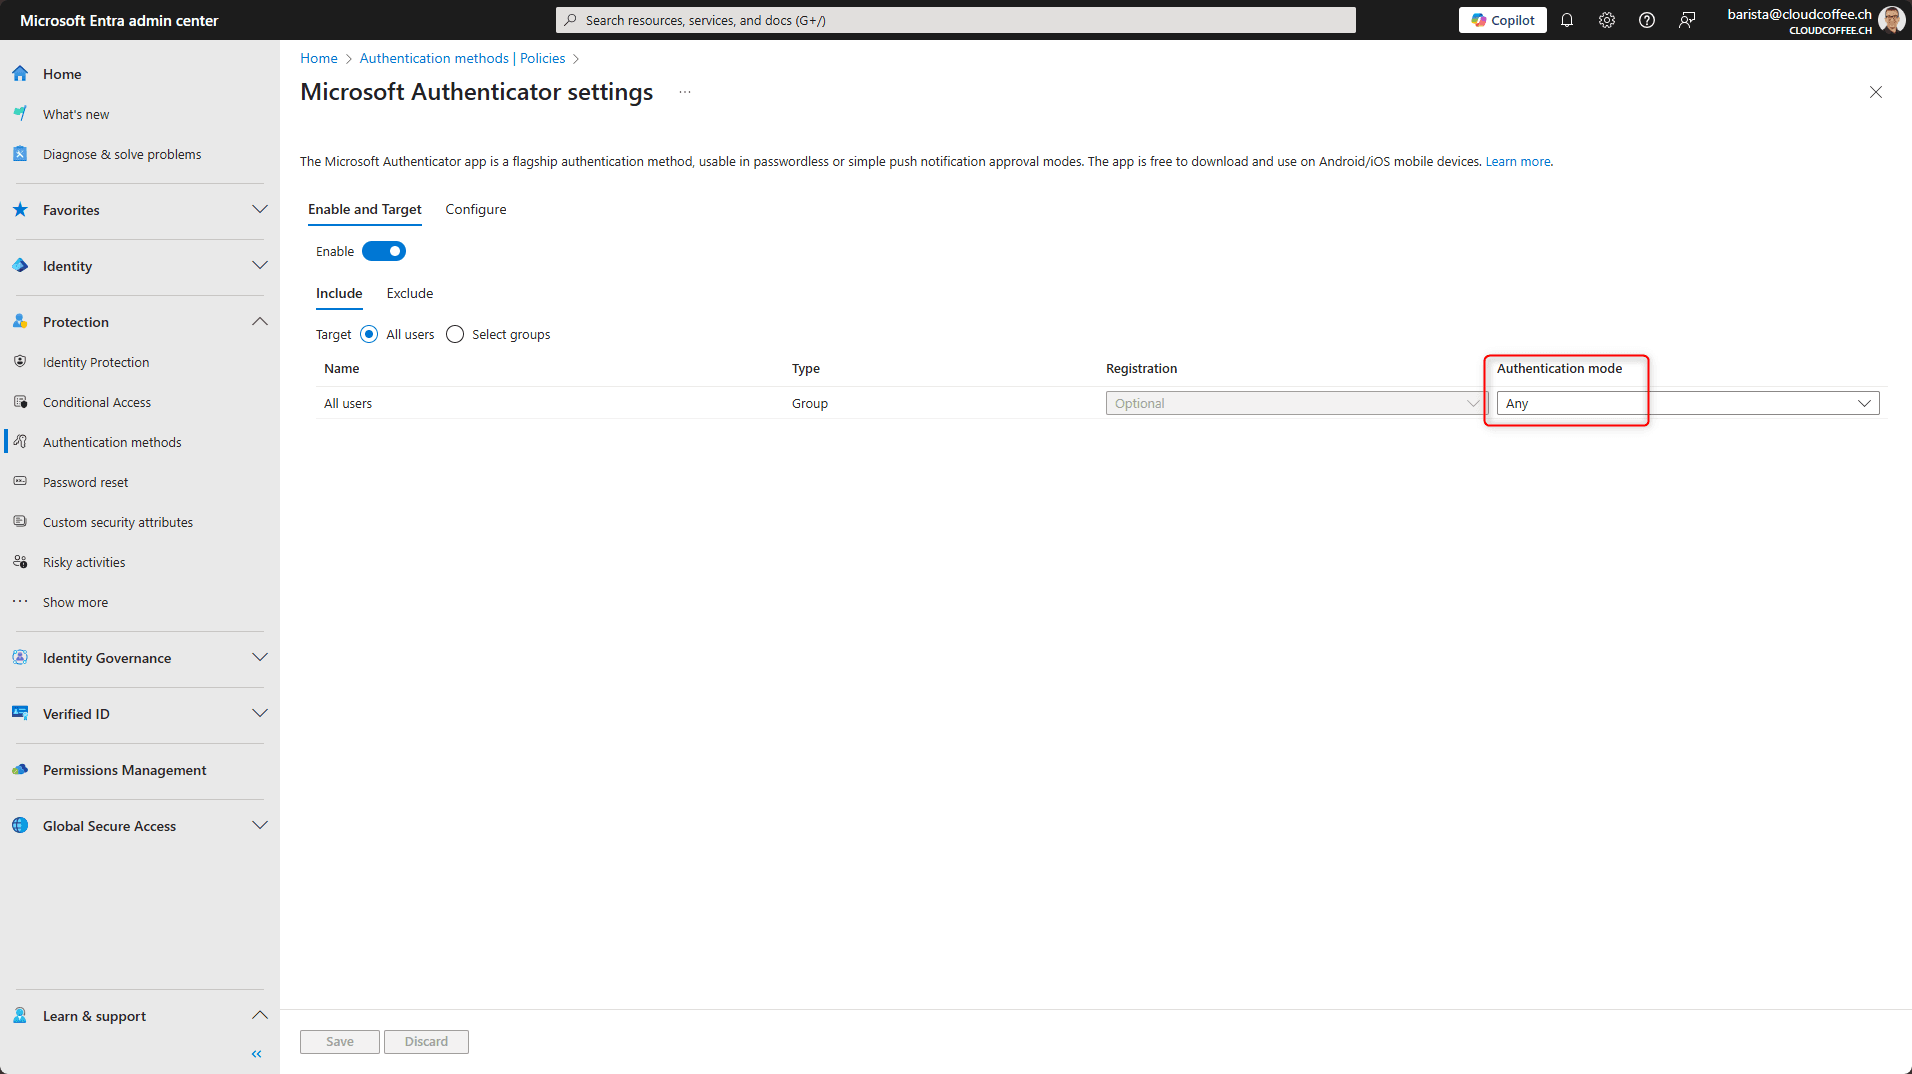Open the Registration Optional dropdown
Viewport: 1912px width, 1074px height.
click(x=1296, y=403)
